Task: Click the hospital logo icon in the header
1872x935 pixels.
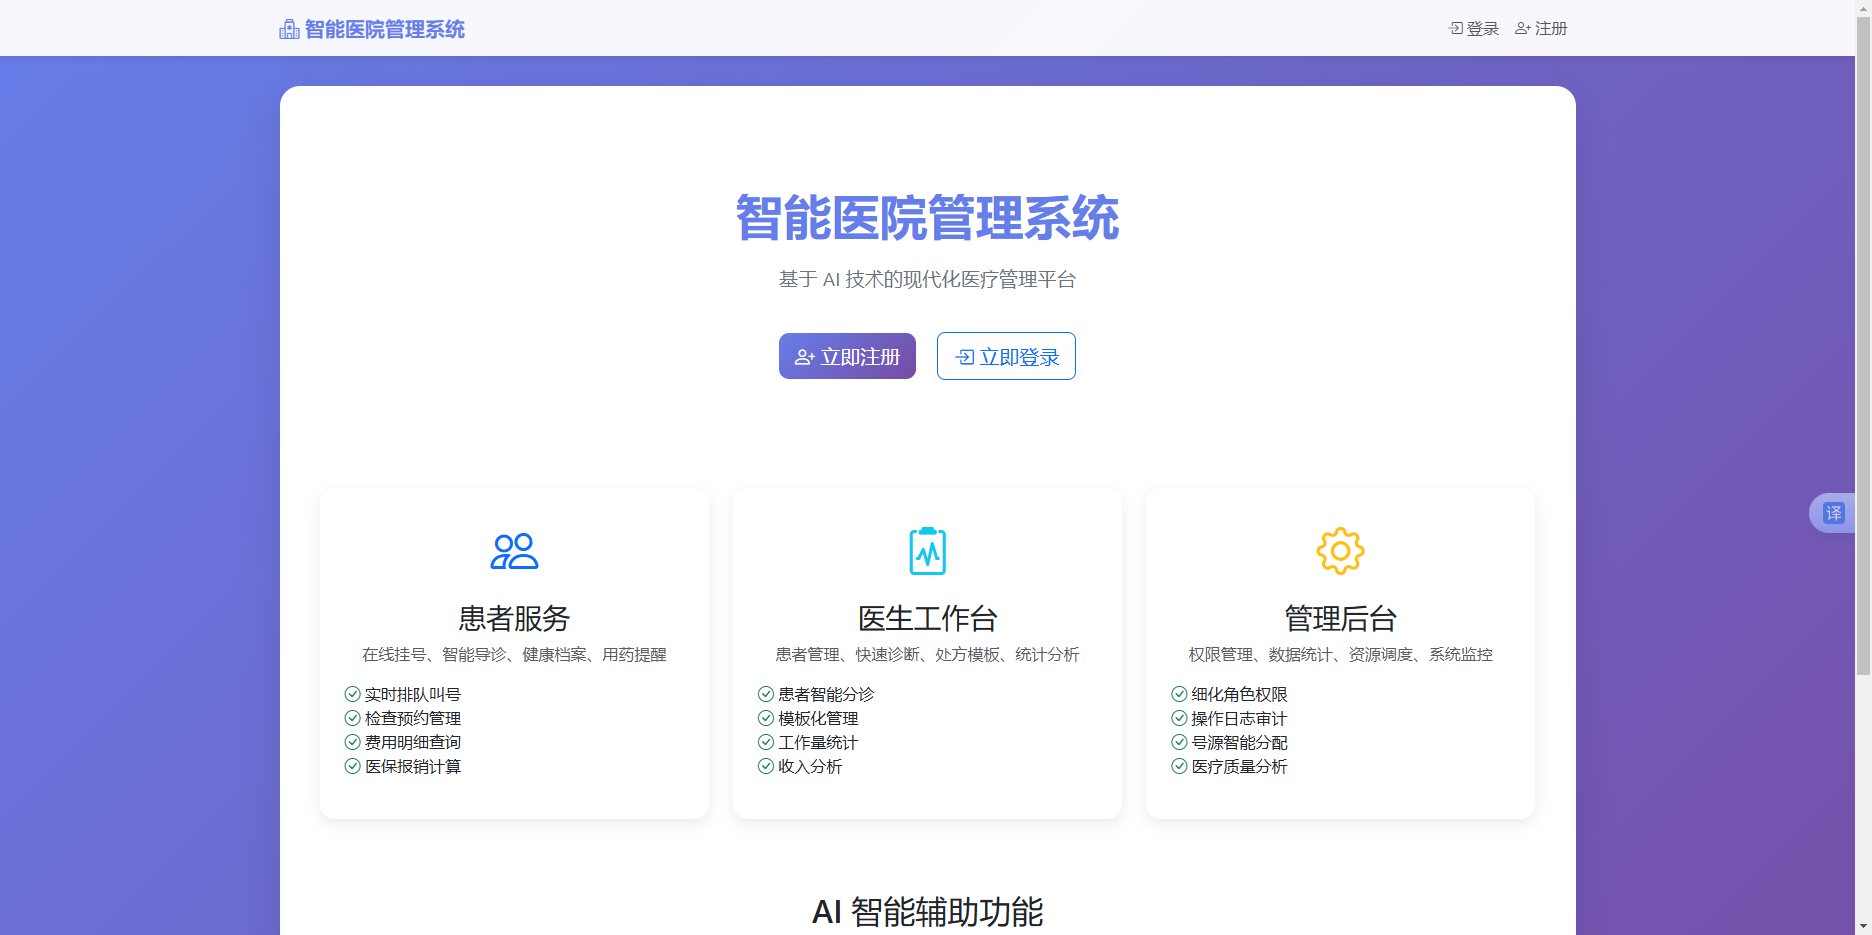Action: tap(288, 28)
